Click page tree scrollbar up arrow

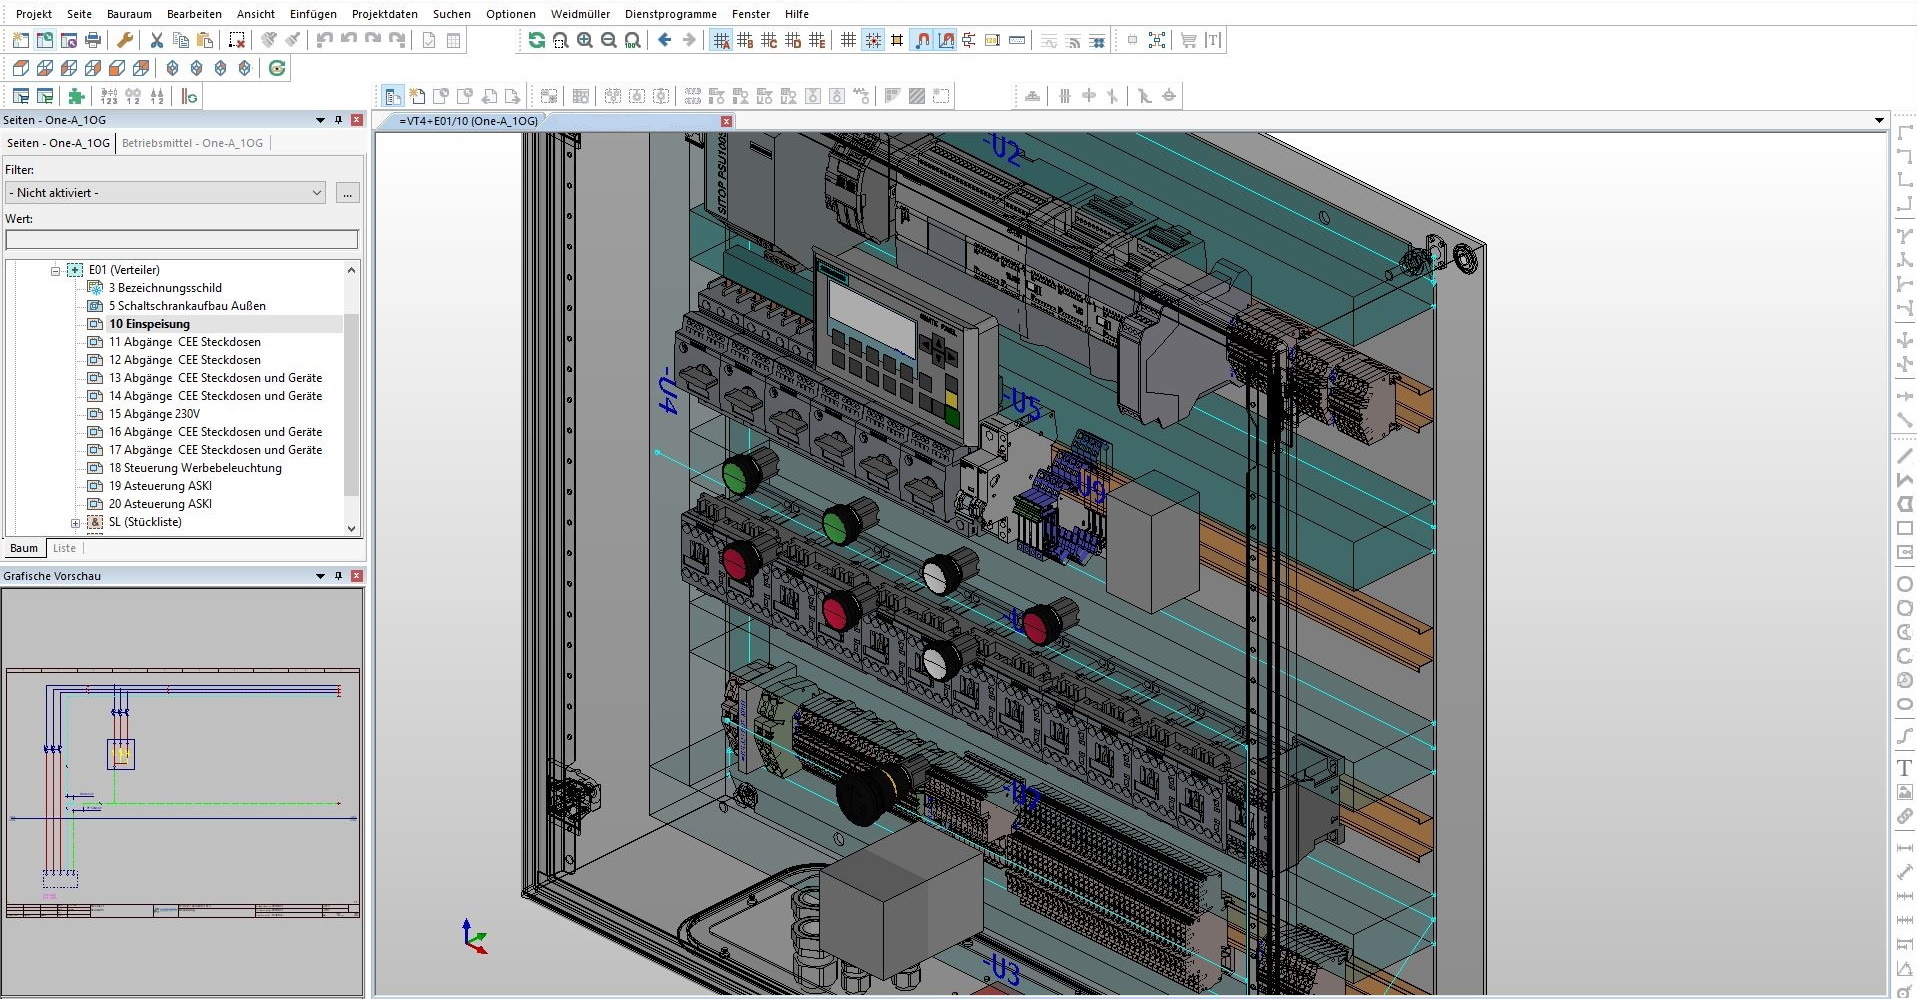351,270
